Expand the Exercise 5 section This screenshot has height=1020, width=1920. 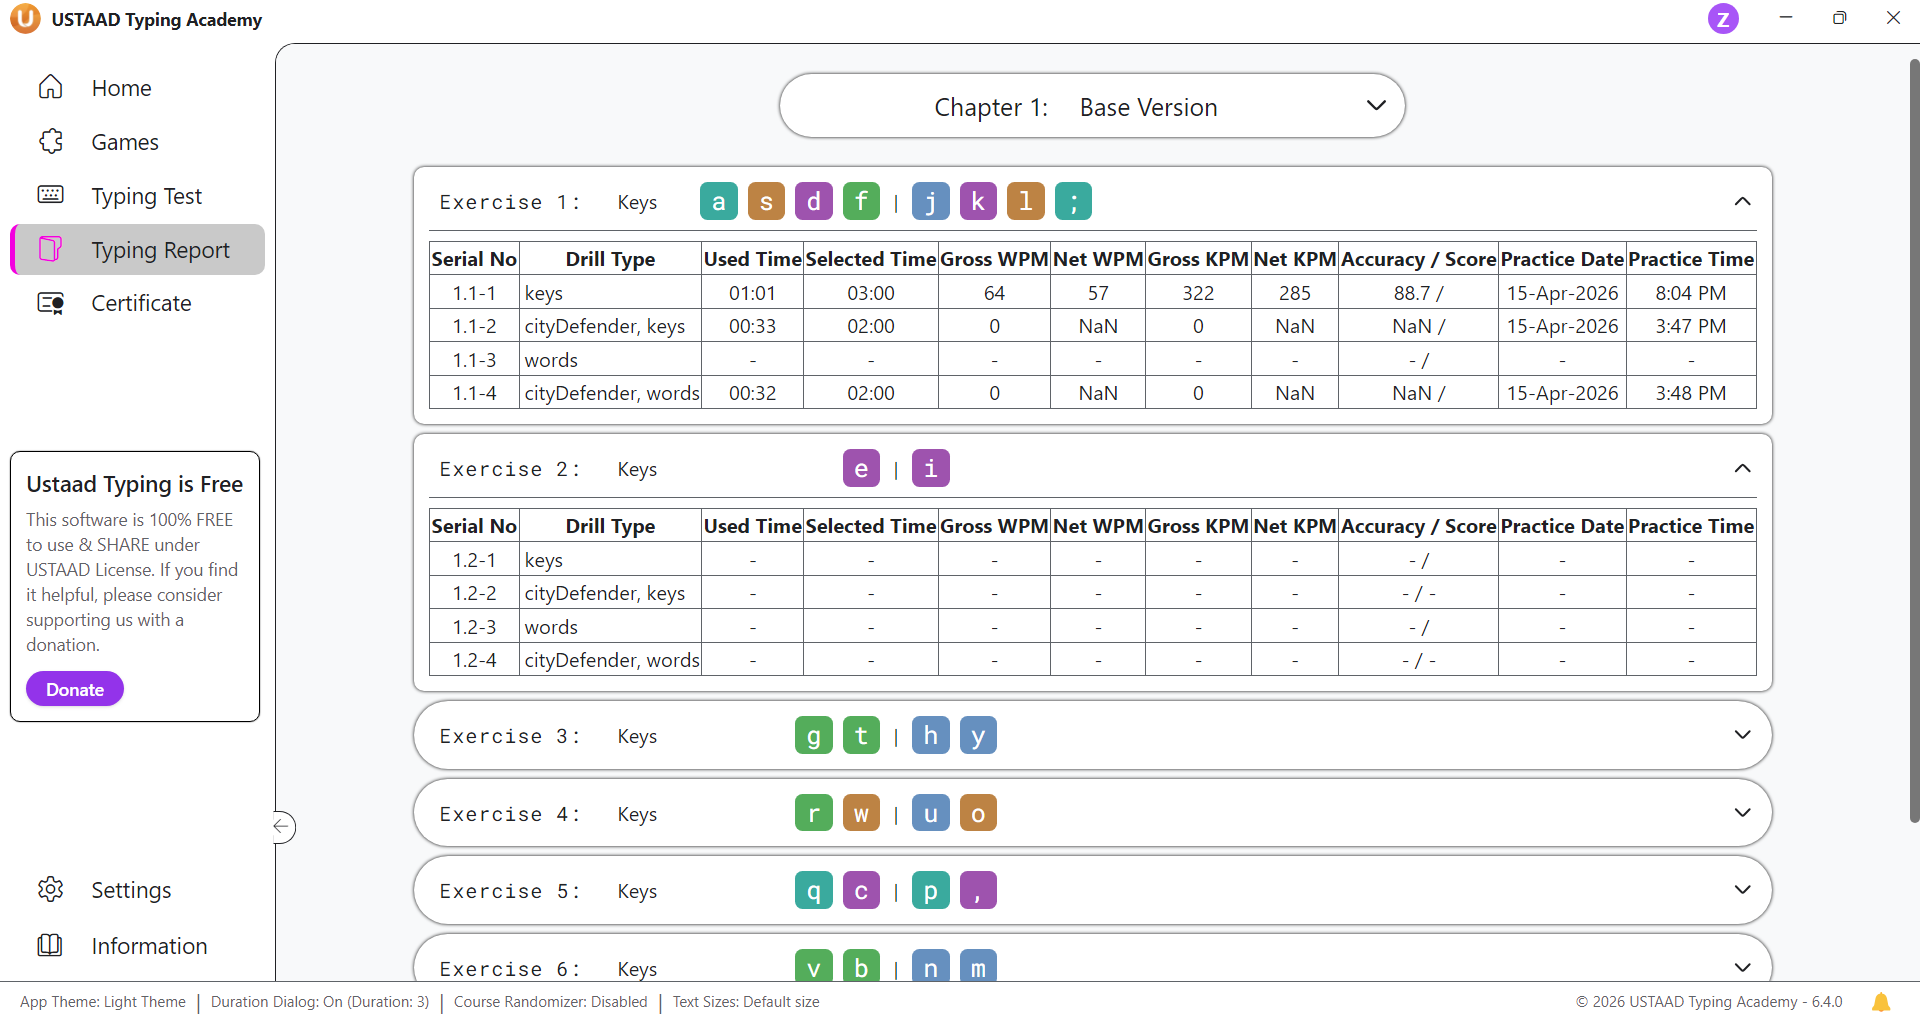coord(1742,890)
